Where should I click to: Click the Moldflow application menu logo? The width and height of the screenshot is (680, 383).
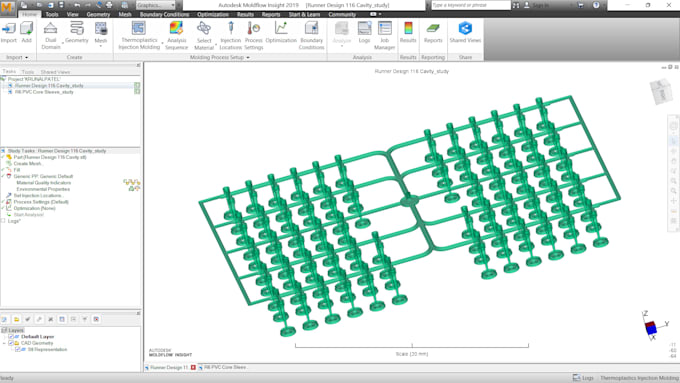coord(7,7)
